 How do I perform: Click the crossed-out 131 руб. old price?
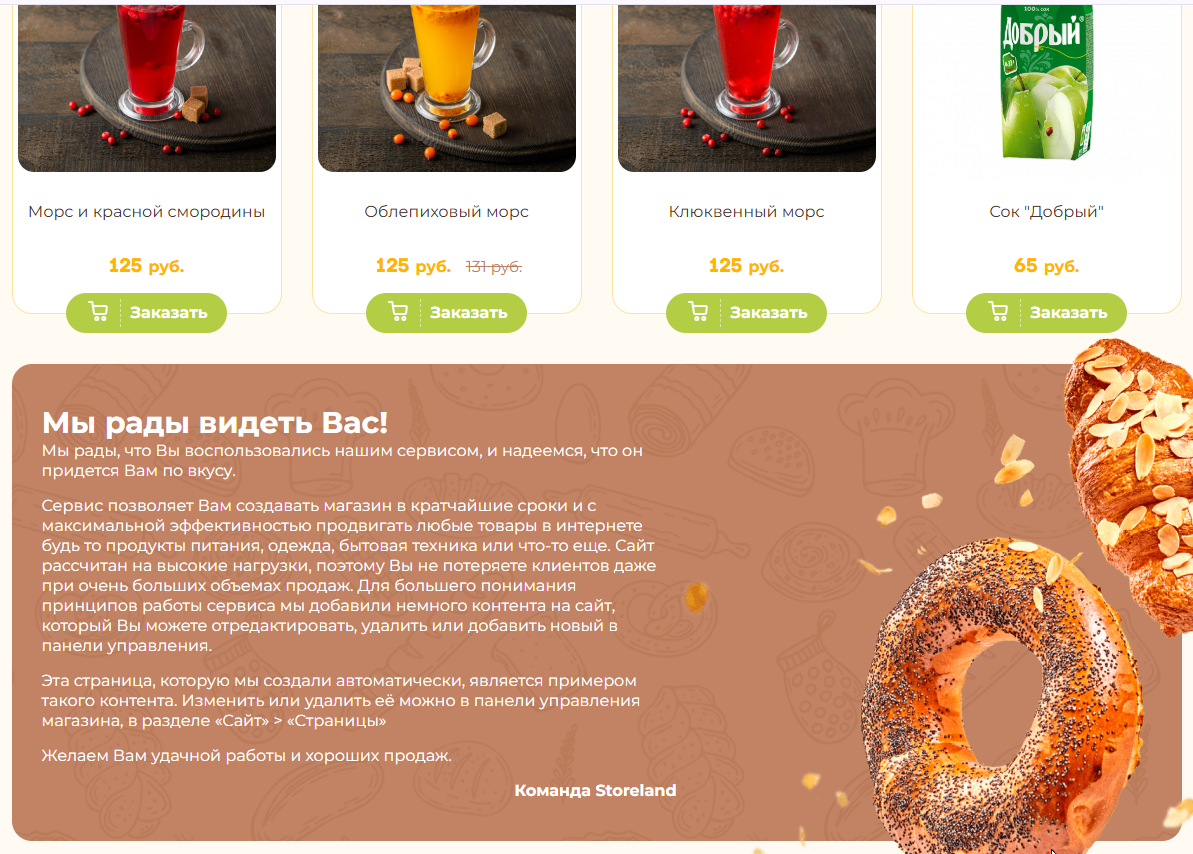494,267
